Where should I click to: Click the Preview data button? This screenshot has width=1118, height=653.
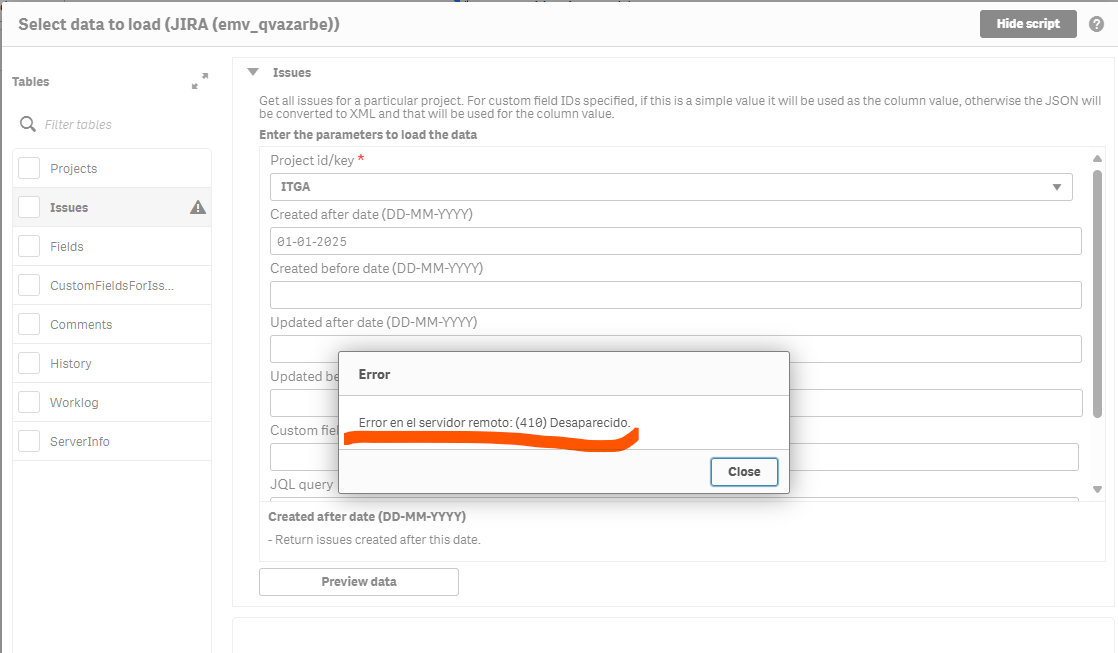[358, 581]
